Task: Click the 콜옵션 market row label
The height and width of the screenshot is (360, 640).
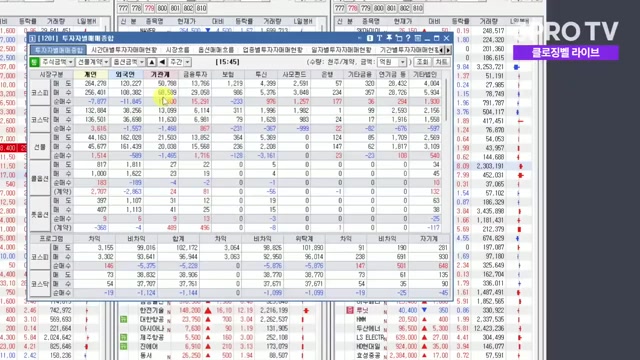Action: (40, 178)
